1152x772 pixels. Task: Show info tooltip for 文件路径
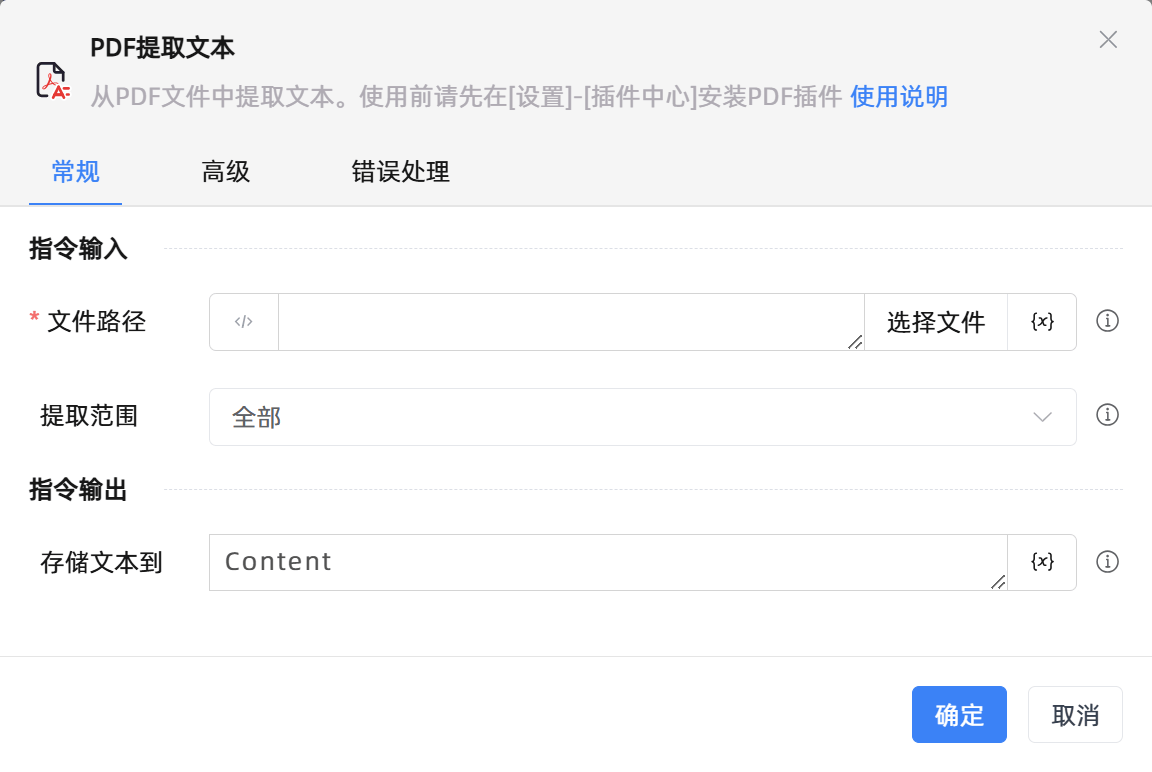point(1107,321)
